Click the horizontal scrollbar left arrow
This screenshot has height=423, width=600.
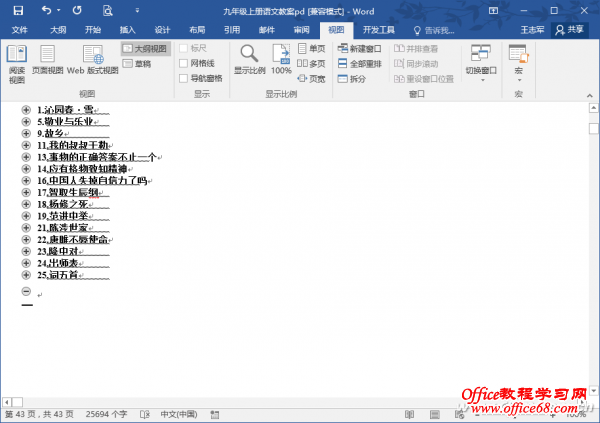coord(7,402)
